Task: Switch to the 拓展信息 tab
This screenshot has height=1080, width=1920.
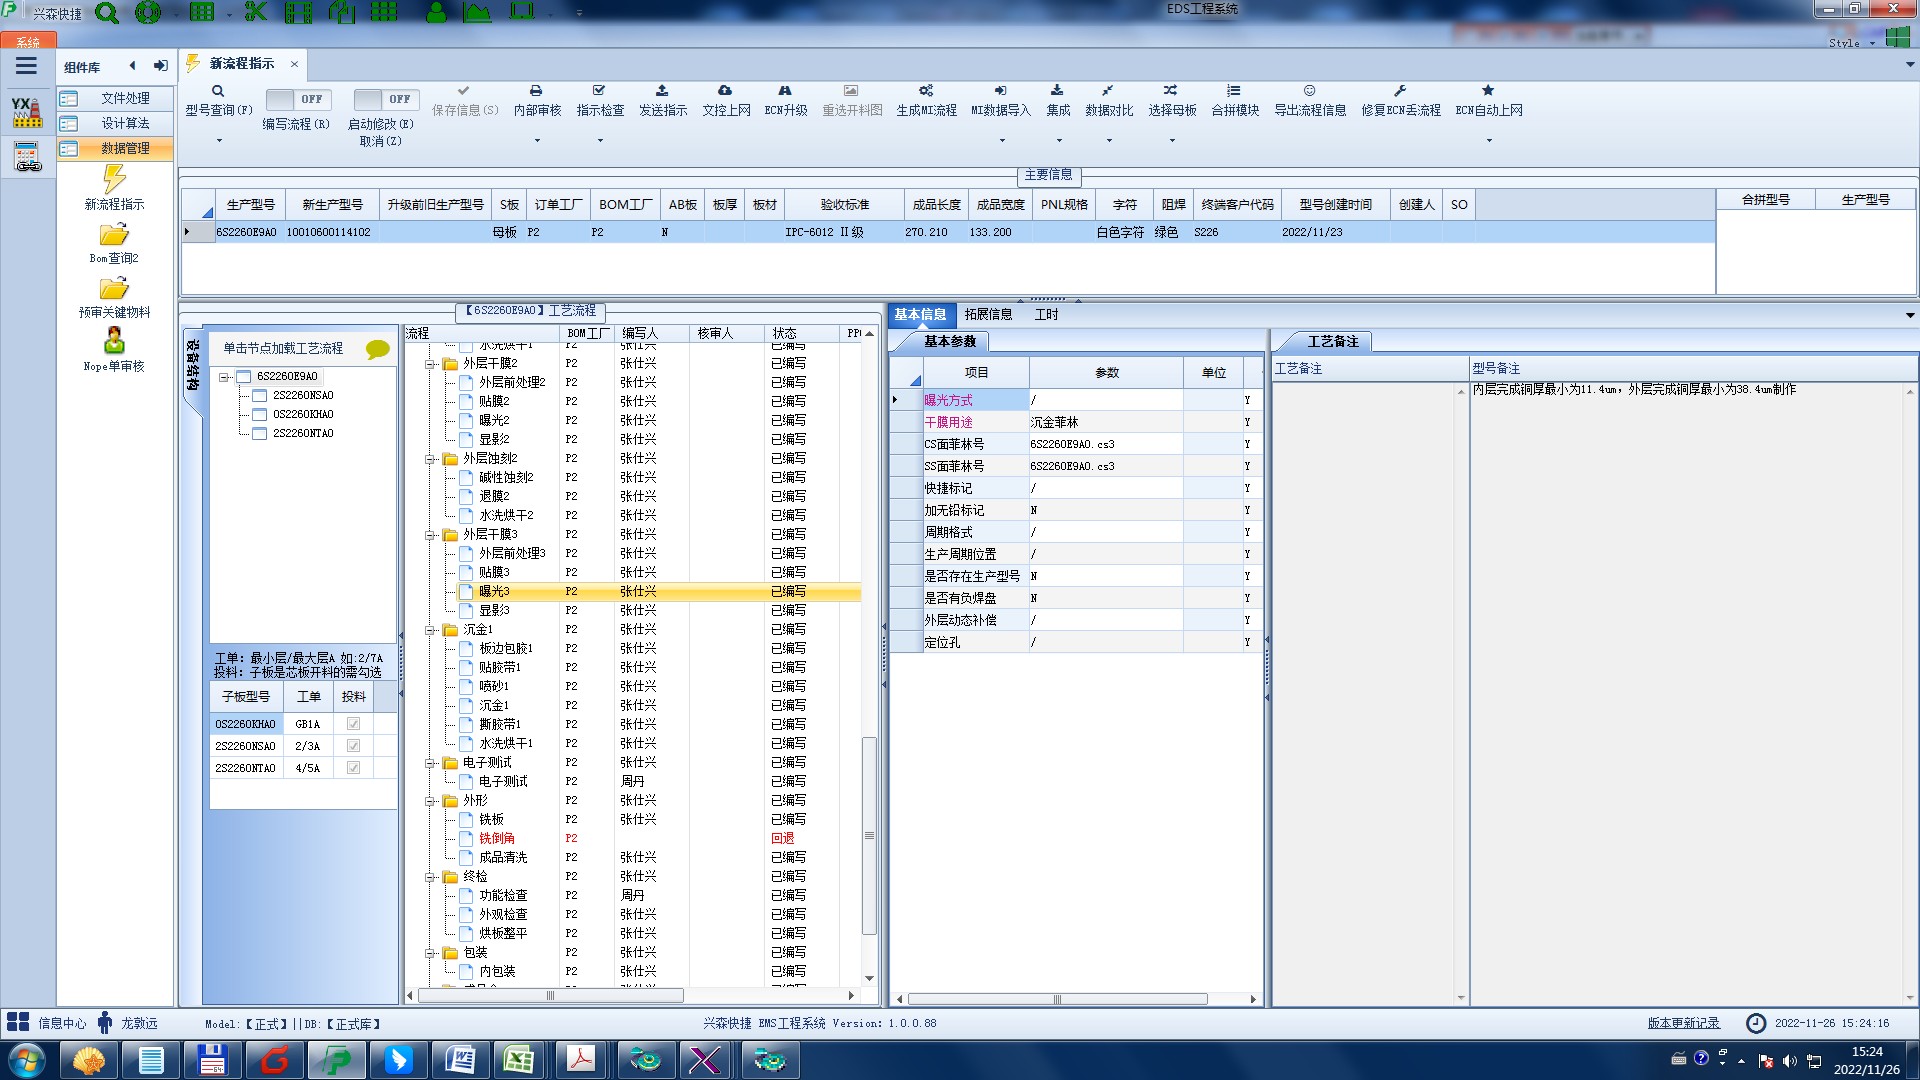Action: [x=988, y=314]
